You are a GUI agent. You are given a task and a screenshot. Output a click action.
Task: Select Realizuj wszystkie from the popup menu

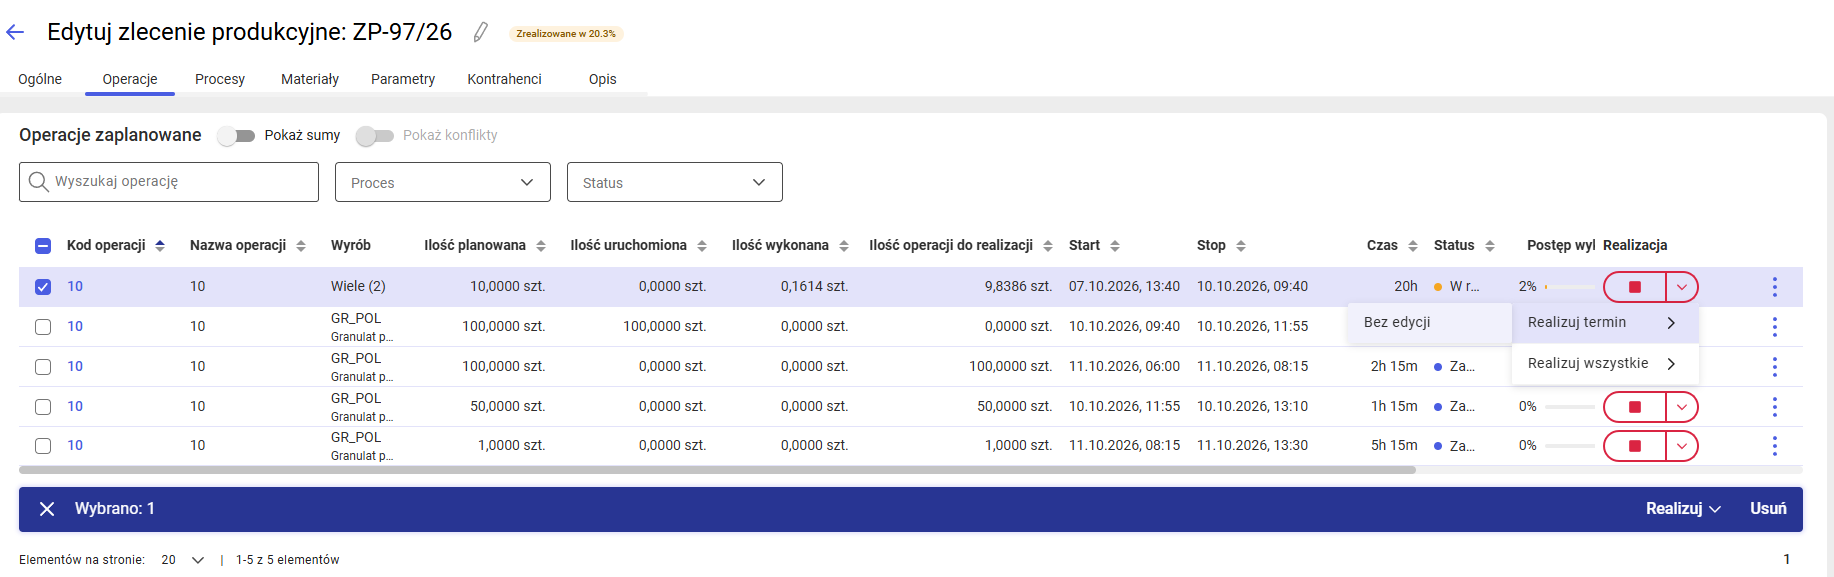(1605, 364)
